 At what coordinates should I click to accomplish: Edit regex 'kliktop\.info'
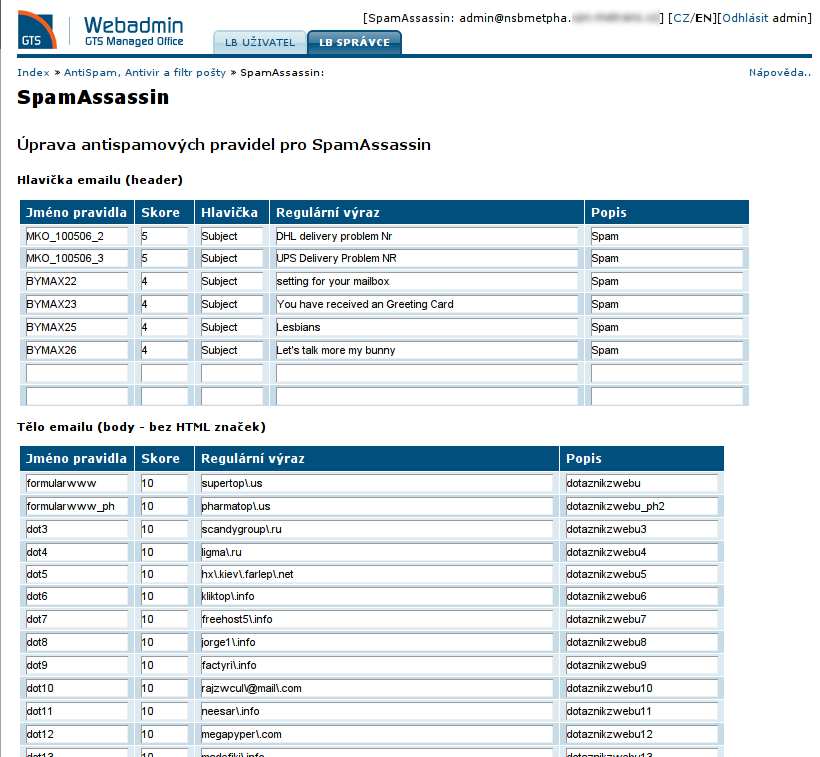tap(377, 596)
